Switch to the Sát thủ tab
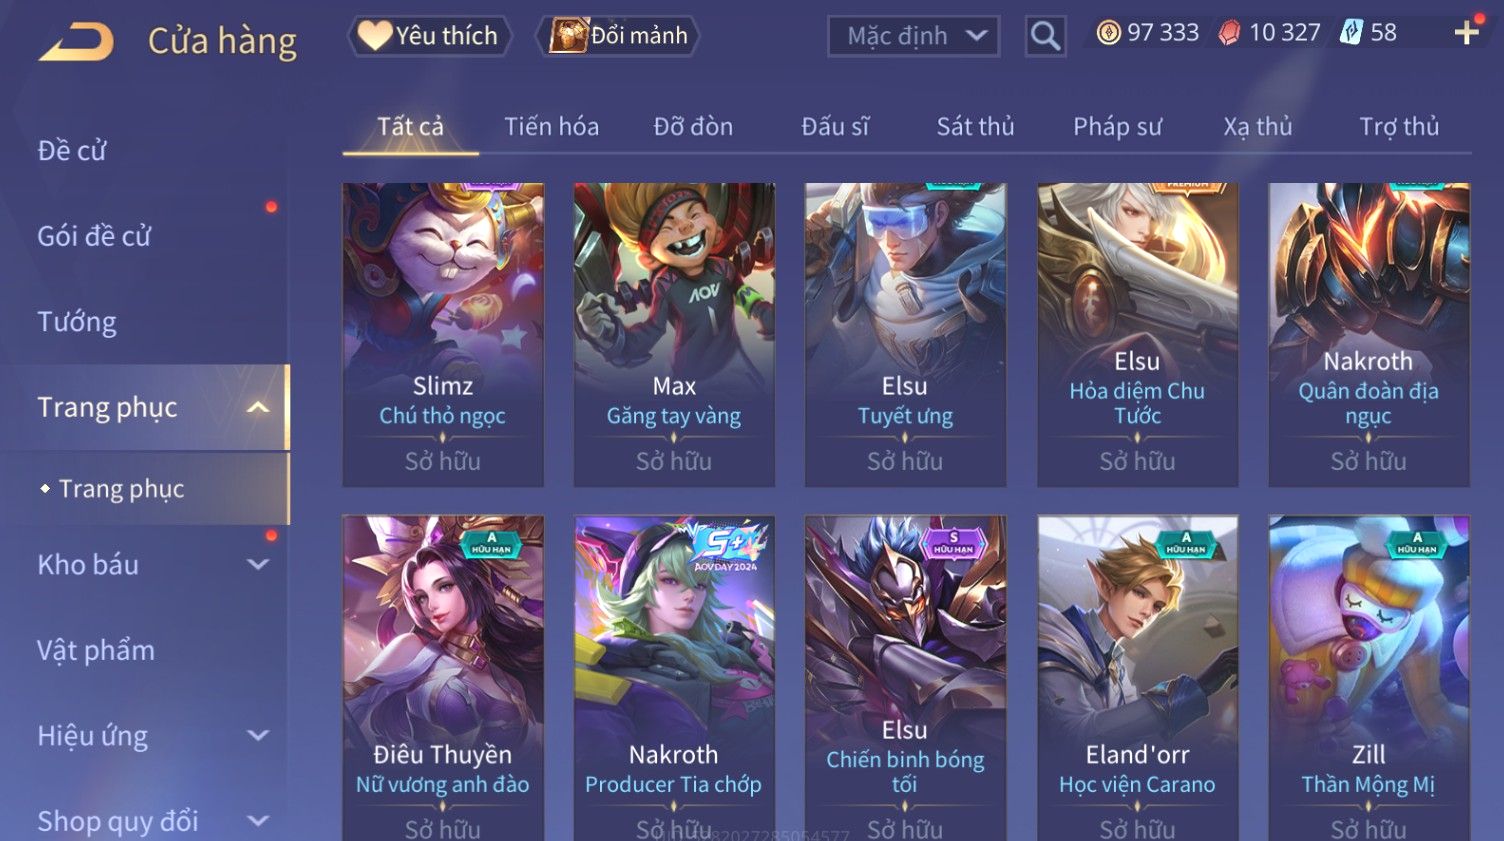This screenshot has width=1504, height=841. (x=975, y=126)
